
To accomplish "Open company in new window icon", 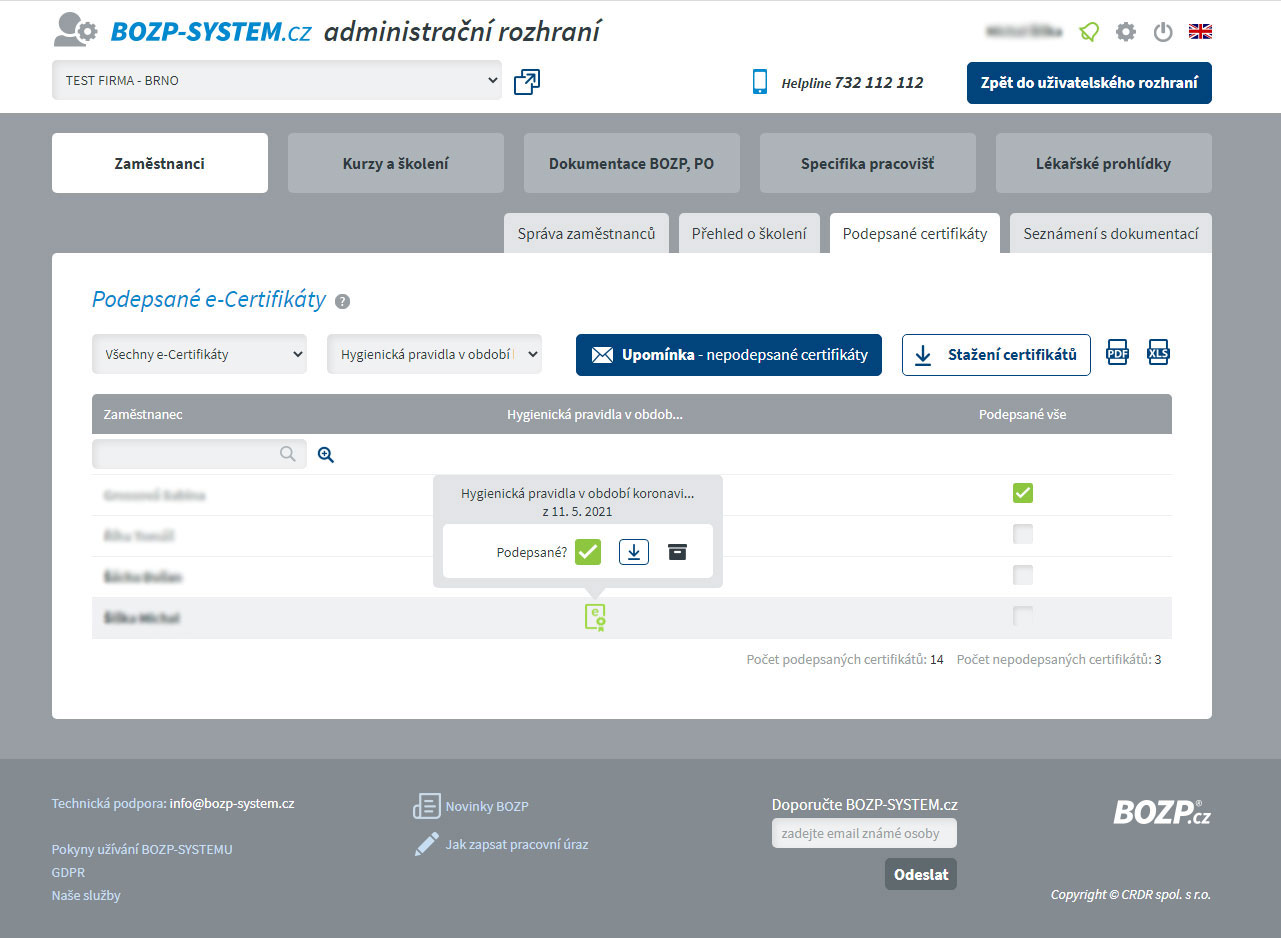I will (x=527, y=82).
